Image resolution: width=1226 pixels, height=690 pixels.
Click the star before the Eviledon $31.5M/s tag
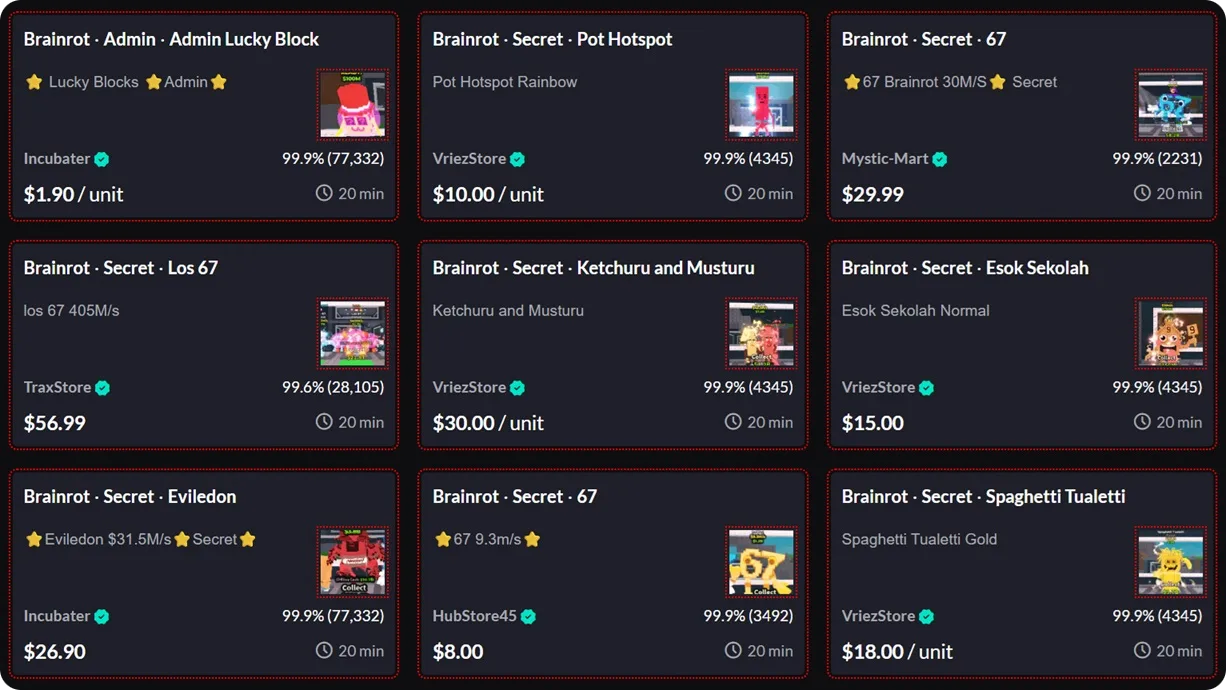tap(33, 538)
